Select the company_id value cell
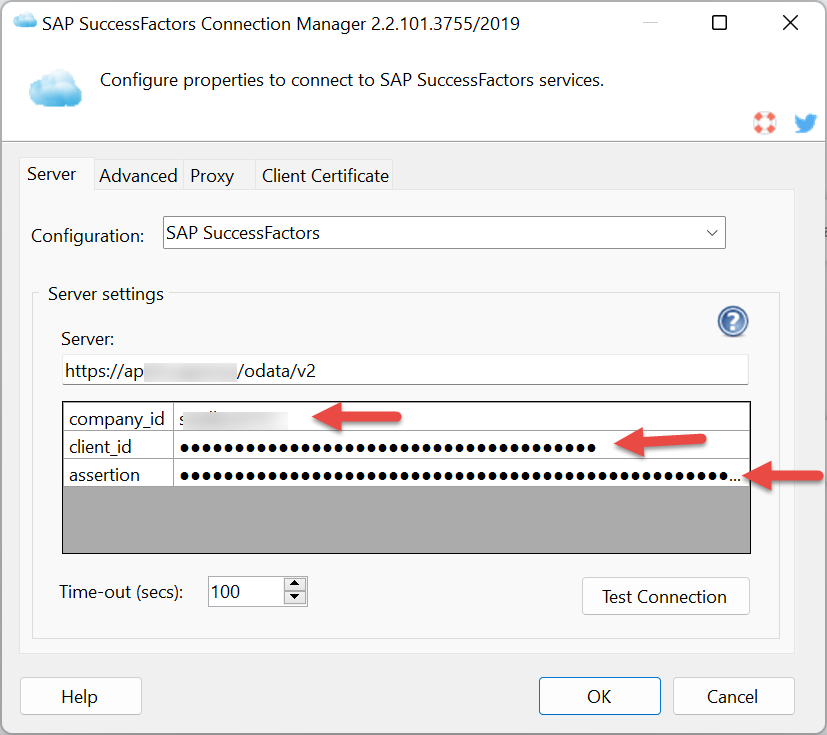 (461, 418)
